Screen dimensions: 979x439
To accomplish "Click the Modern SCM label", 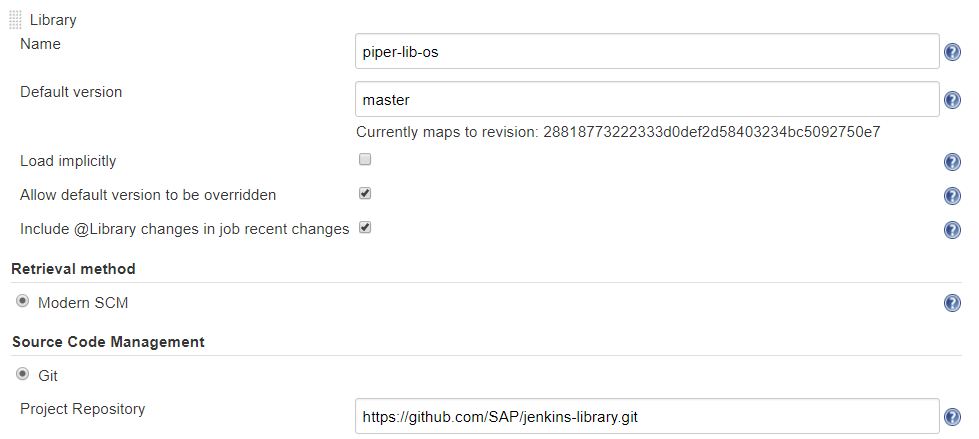I will coord(83,303).
